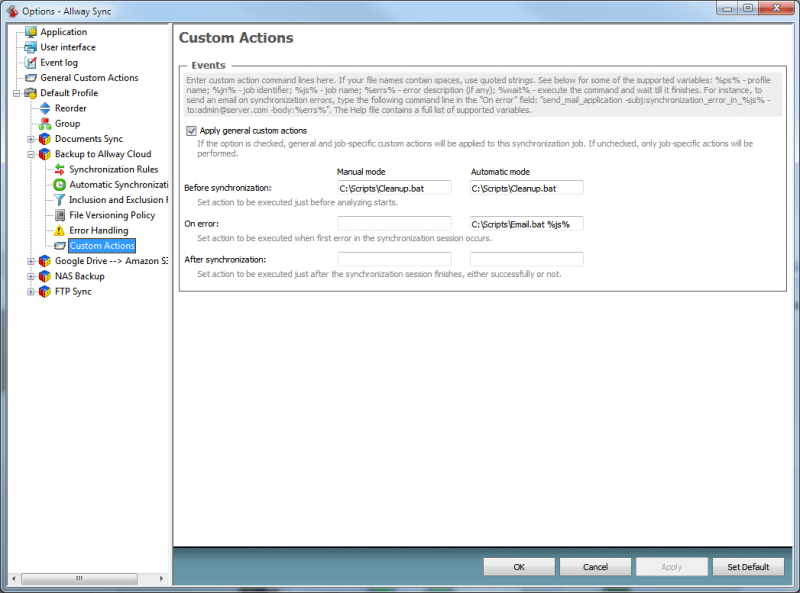Image resolution: width=800 pixels, height=593 pixels.
Task: Open Synchronization Rules settings
Action: click(114, 169)
